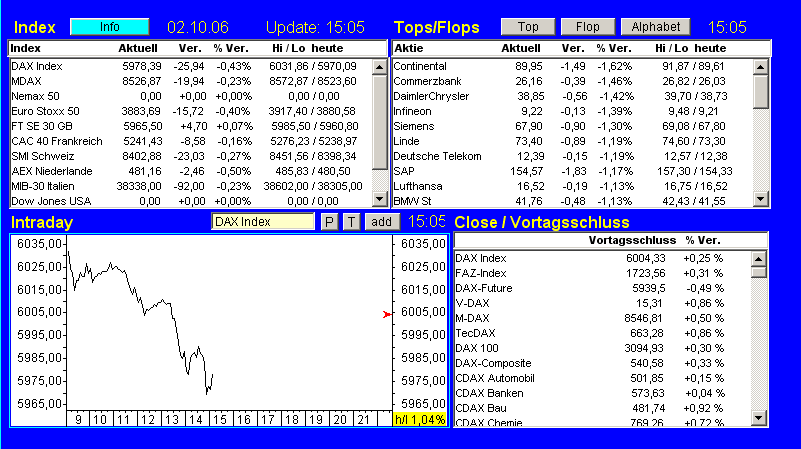Screen dimensions: 801x449
Task: Select the BMW St stock row
Action: coord(572,201)
